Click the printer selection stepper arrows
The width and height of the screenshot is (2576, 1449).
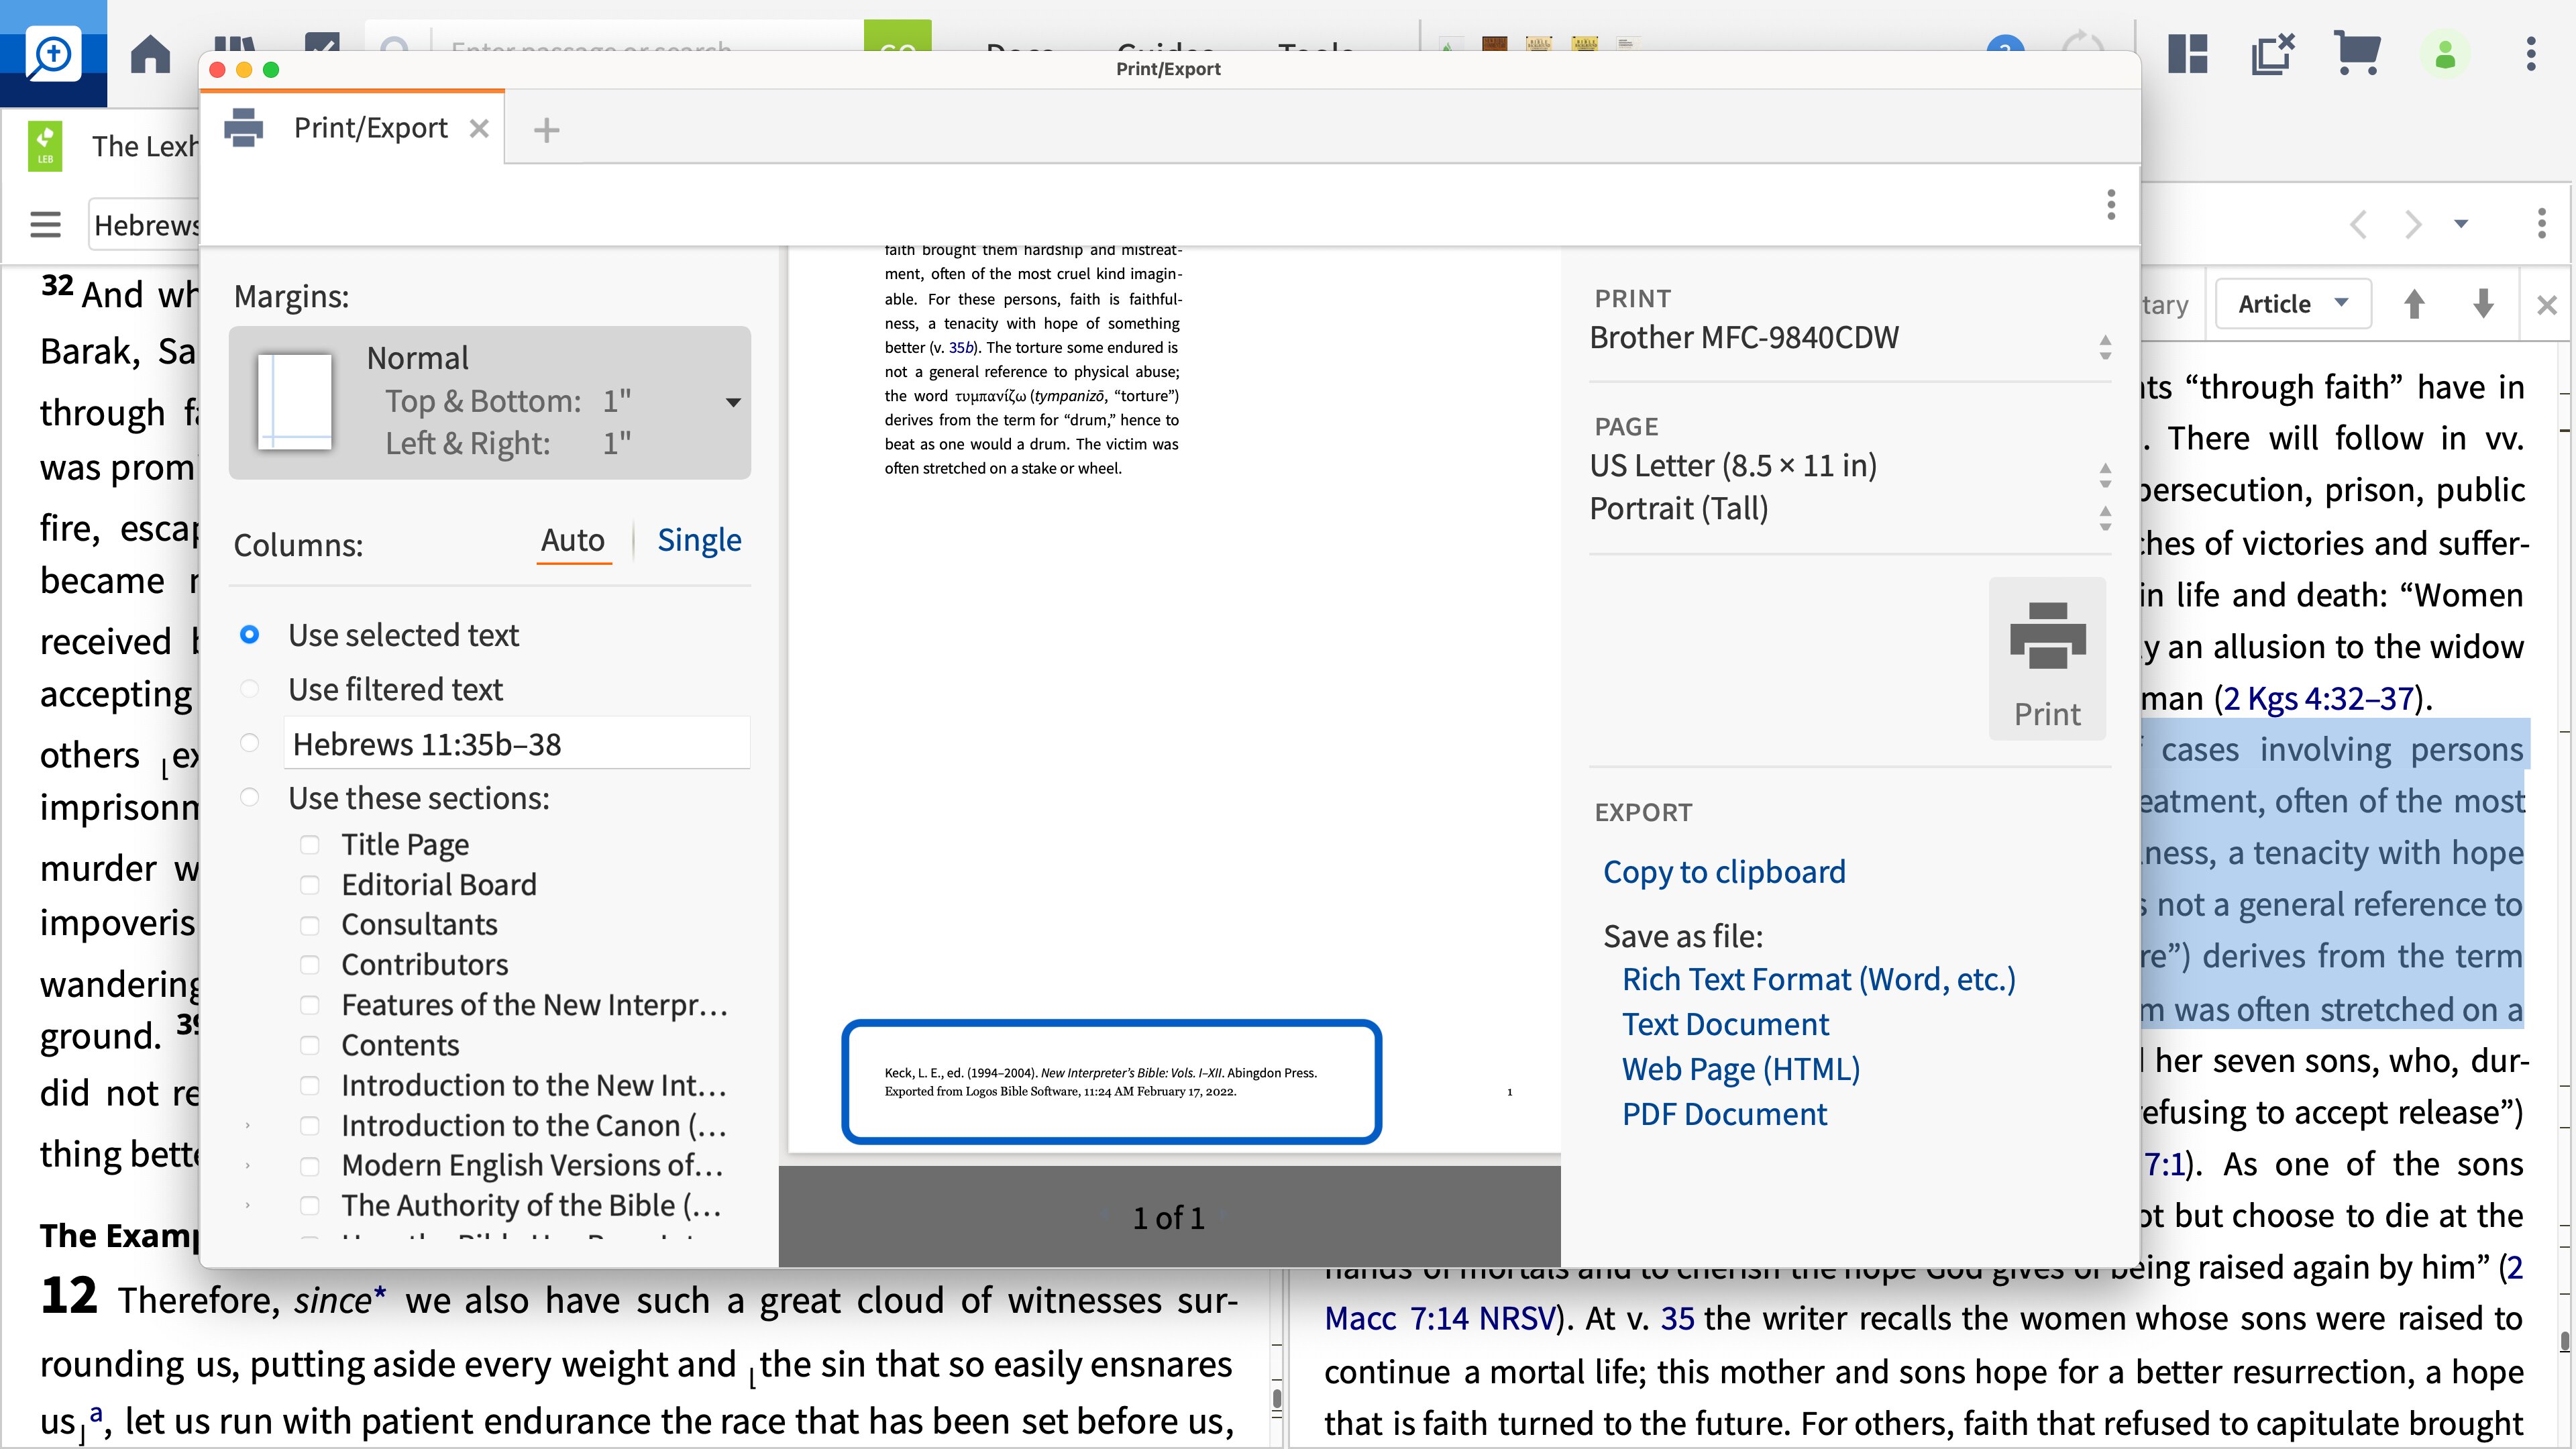click(x=2105, y=348)
